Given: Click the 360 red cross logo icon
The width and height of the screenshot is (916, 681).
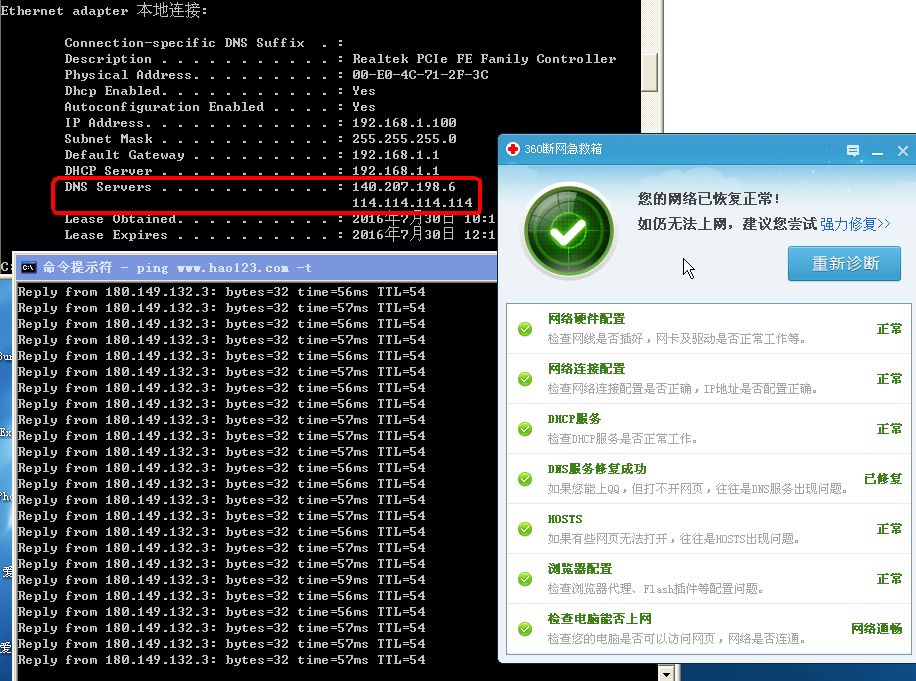Looking at the screenshot, I should (x=513, y=149).
